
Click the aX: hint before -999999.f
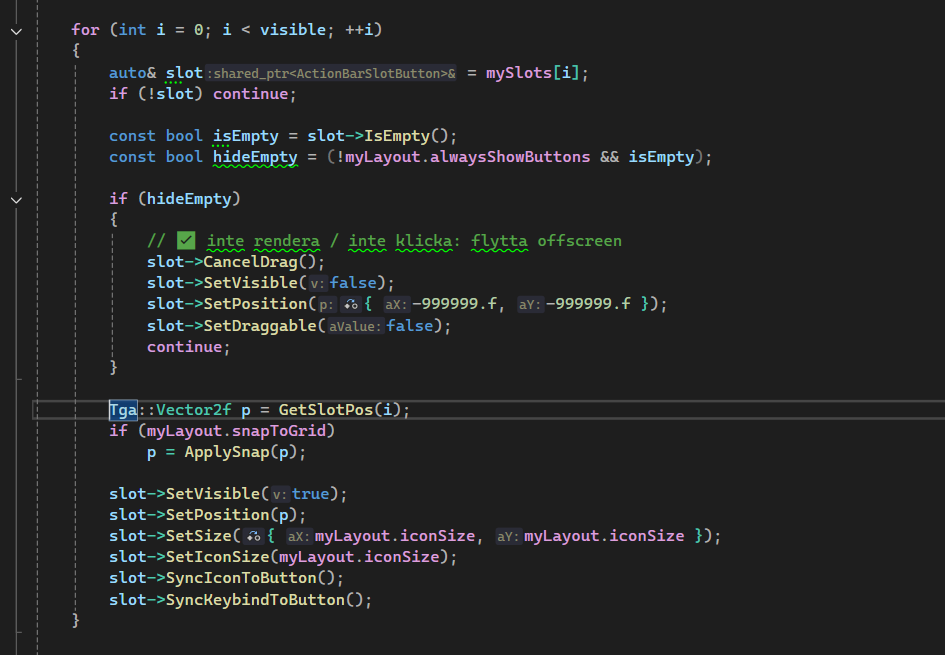click(395, 304)
